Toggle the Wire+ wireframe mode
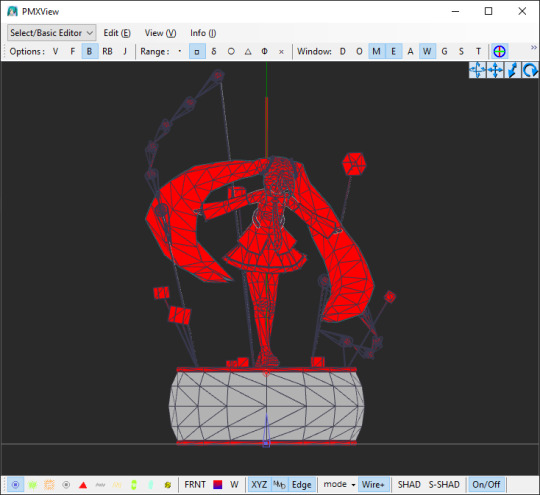 pos(373,485)
